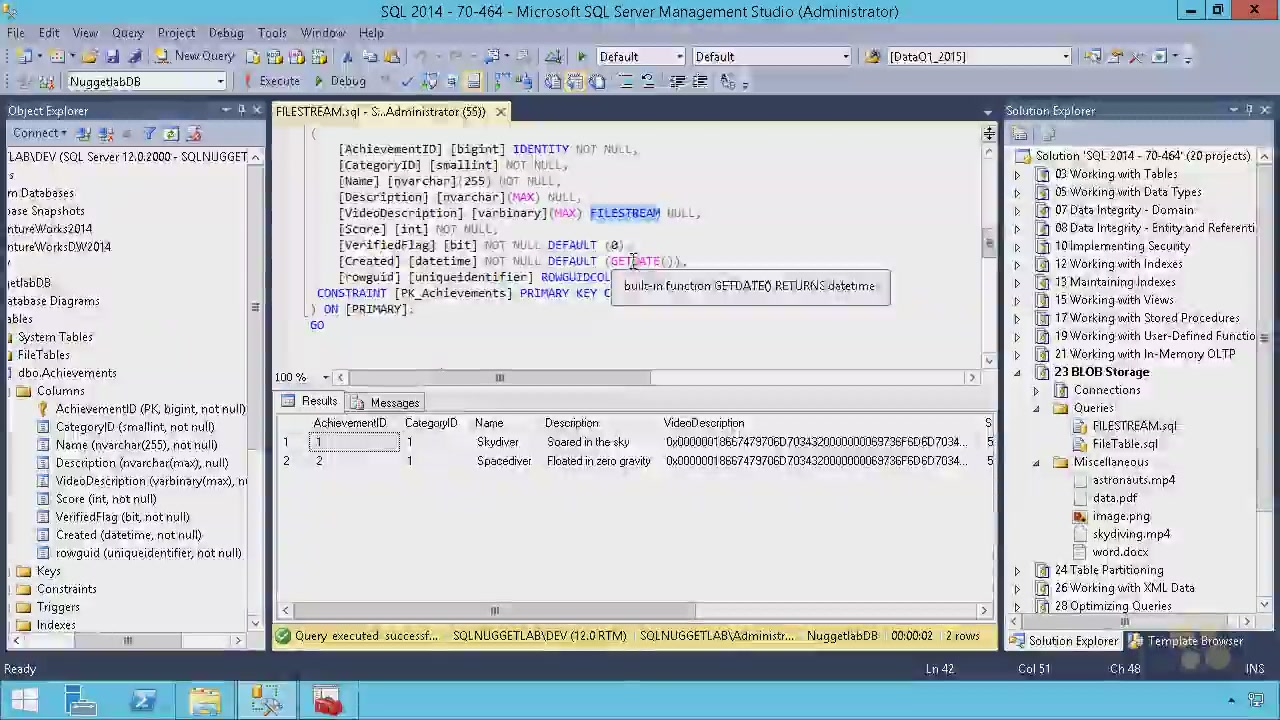Expand the 03 Working with Tables project
The width and height of the screenshot is (1280, 720).
(x=1017, y=175)
